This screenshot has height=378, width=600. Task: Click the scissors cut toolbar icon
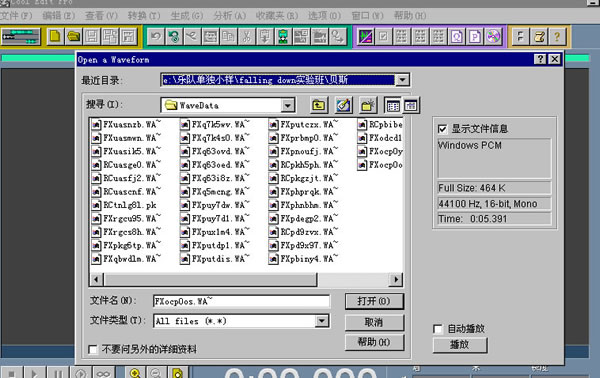tap(247, 37)
